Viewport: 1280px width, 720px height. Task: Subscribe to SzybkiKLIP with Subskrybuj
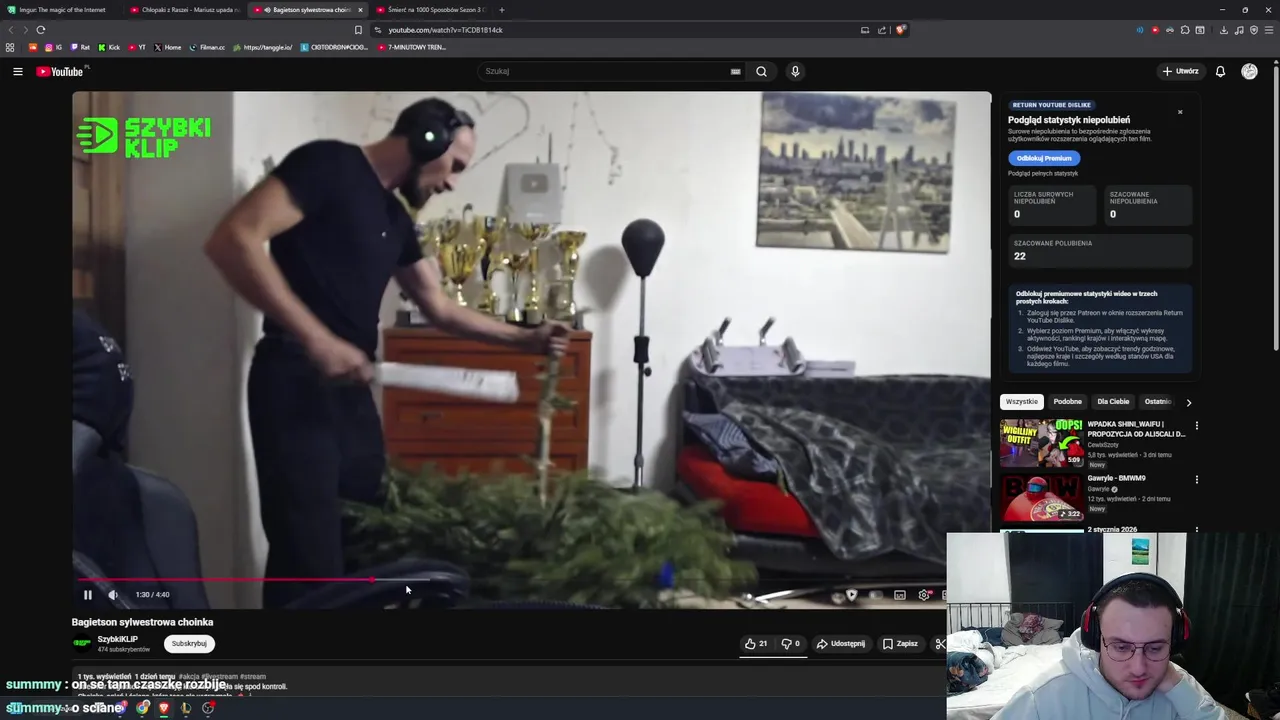click(189, 644)
